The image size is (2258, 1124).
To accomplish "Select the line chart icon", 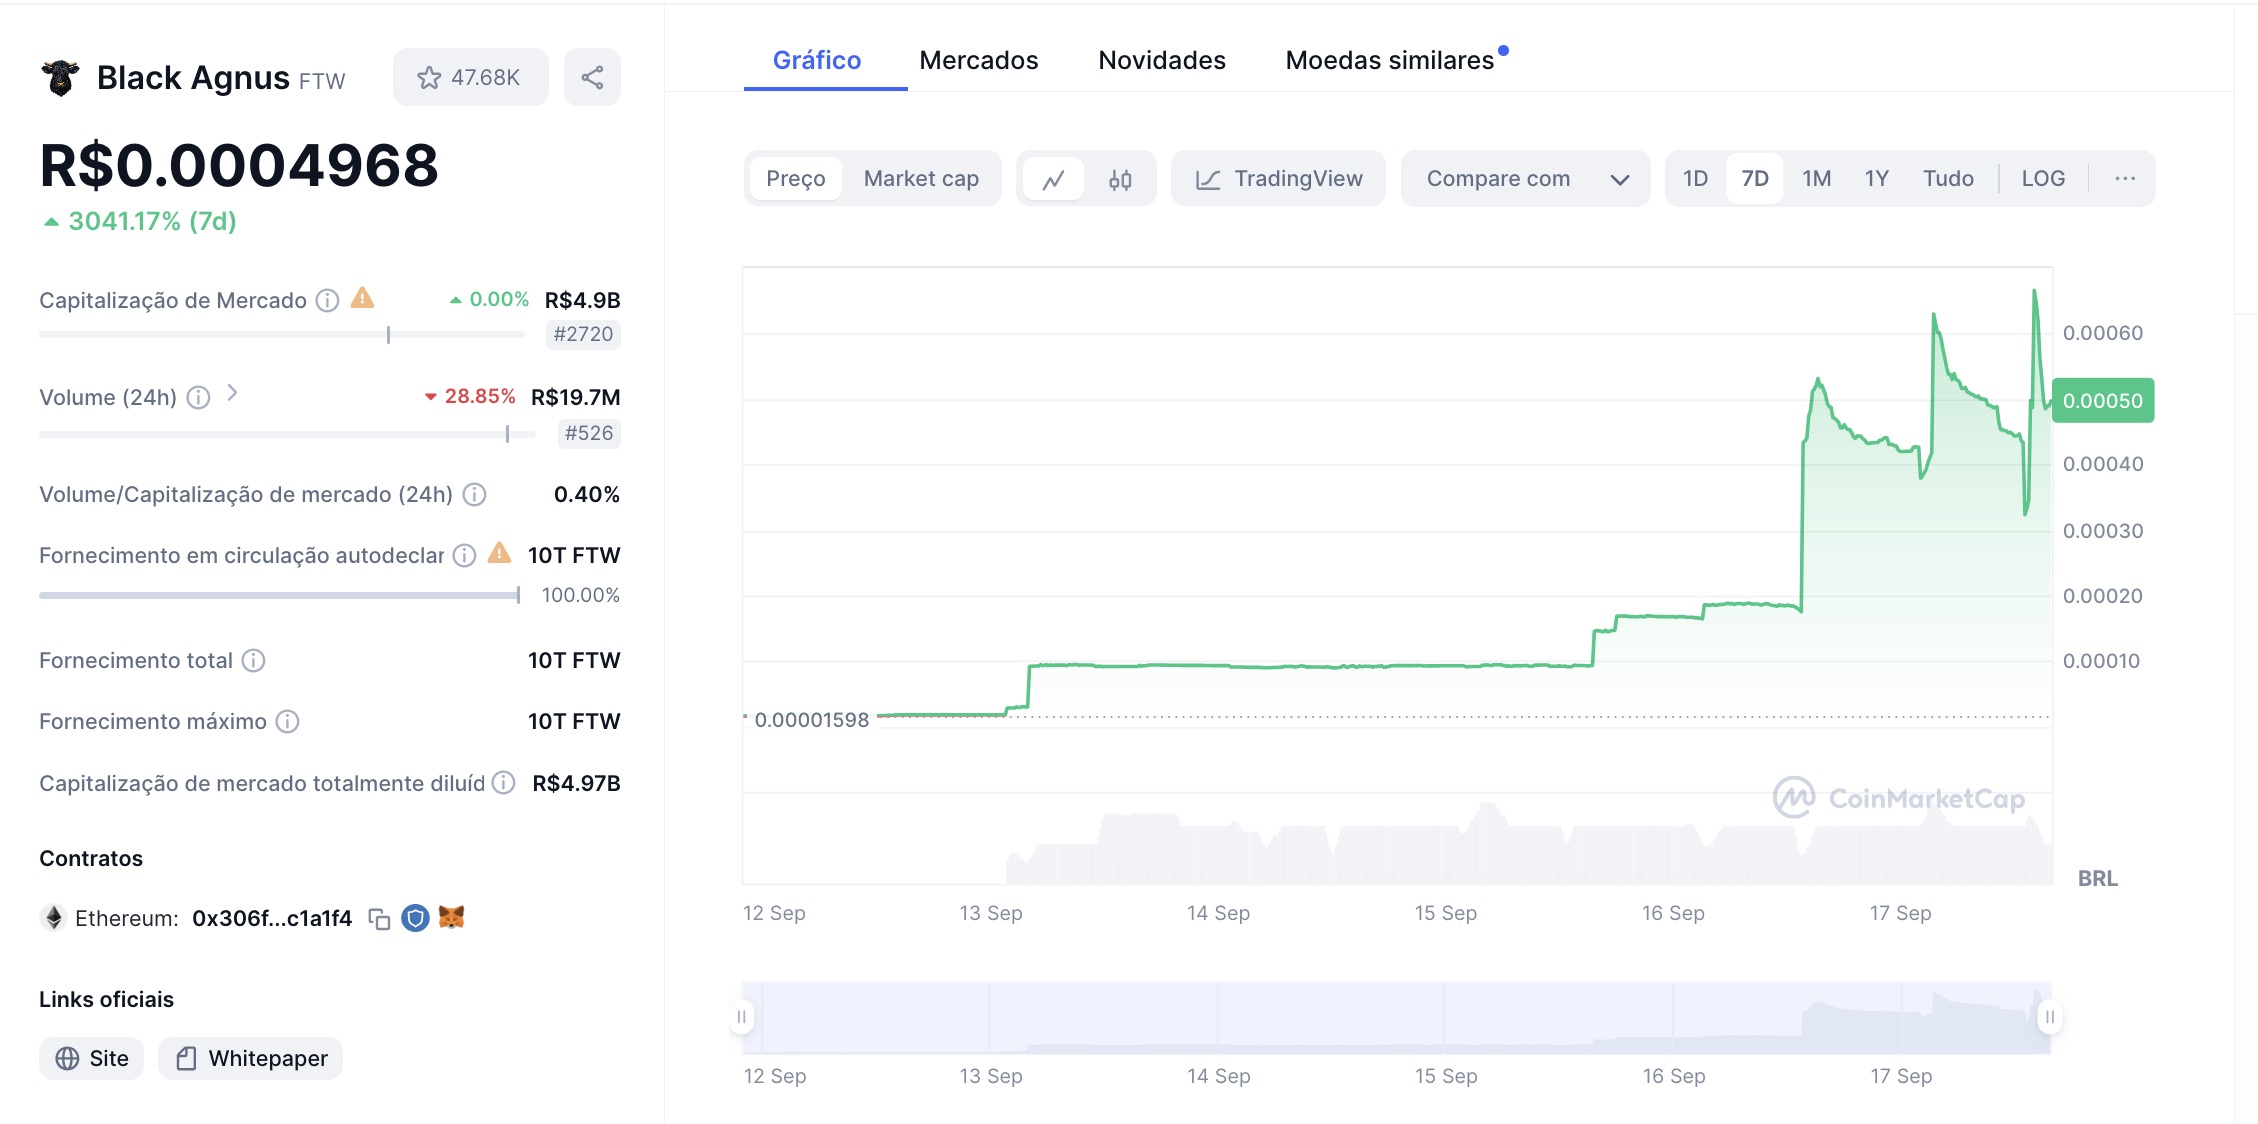I will click(x=1053, y=179).
